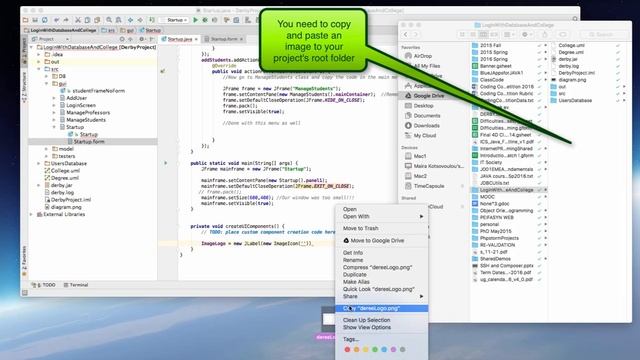640x360 pixels.
Task: Select LoginScreen in project tree
Action: (78, 105)
